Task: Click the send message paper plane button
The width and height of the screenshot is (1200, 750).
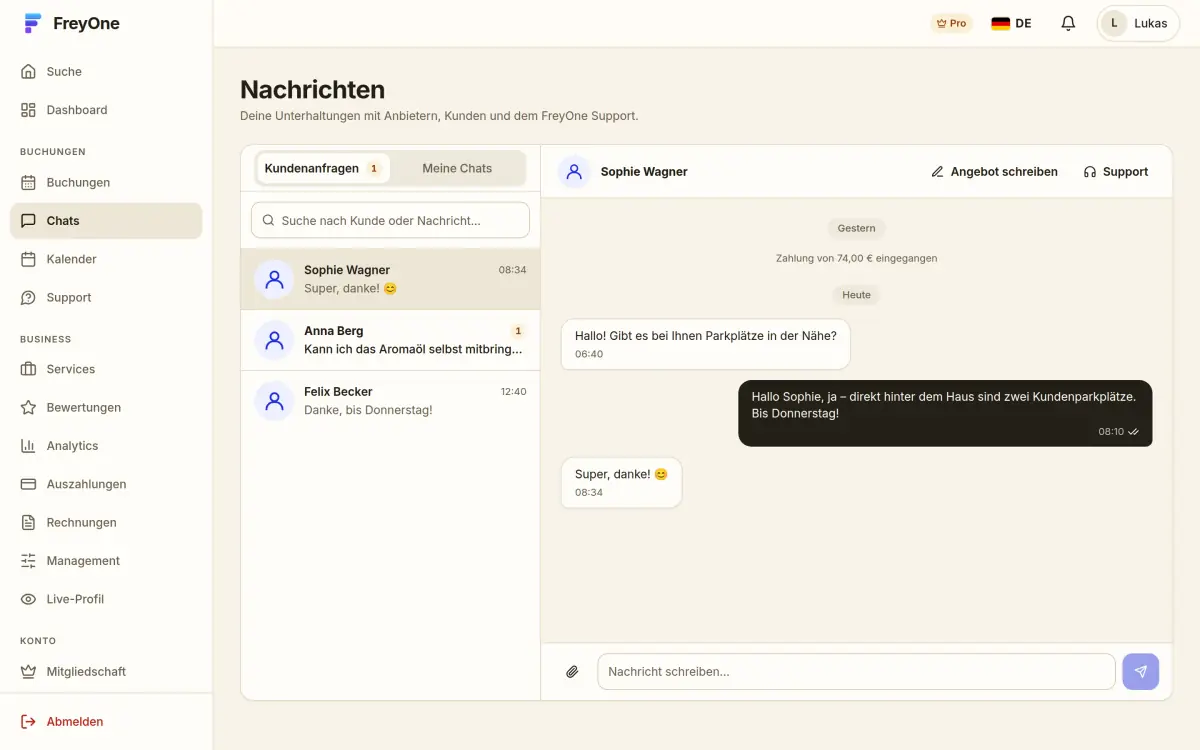Action: click(1141, 672)
